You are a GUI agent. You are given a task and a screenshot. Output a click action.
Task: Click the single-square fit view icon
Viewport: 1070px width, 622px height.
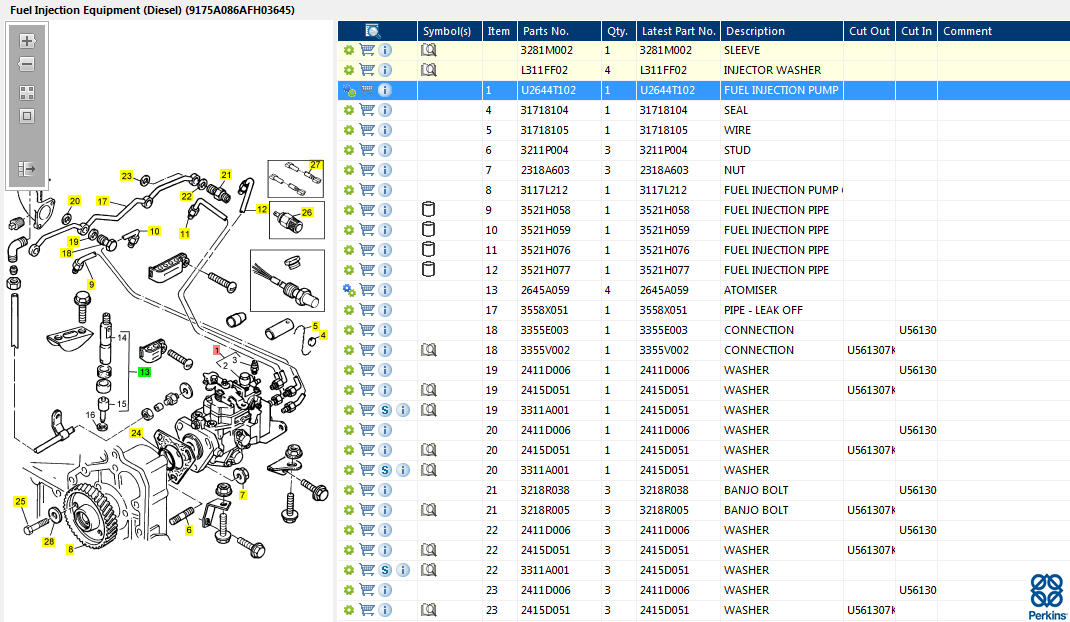[27, 115]
